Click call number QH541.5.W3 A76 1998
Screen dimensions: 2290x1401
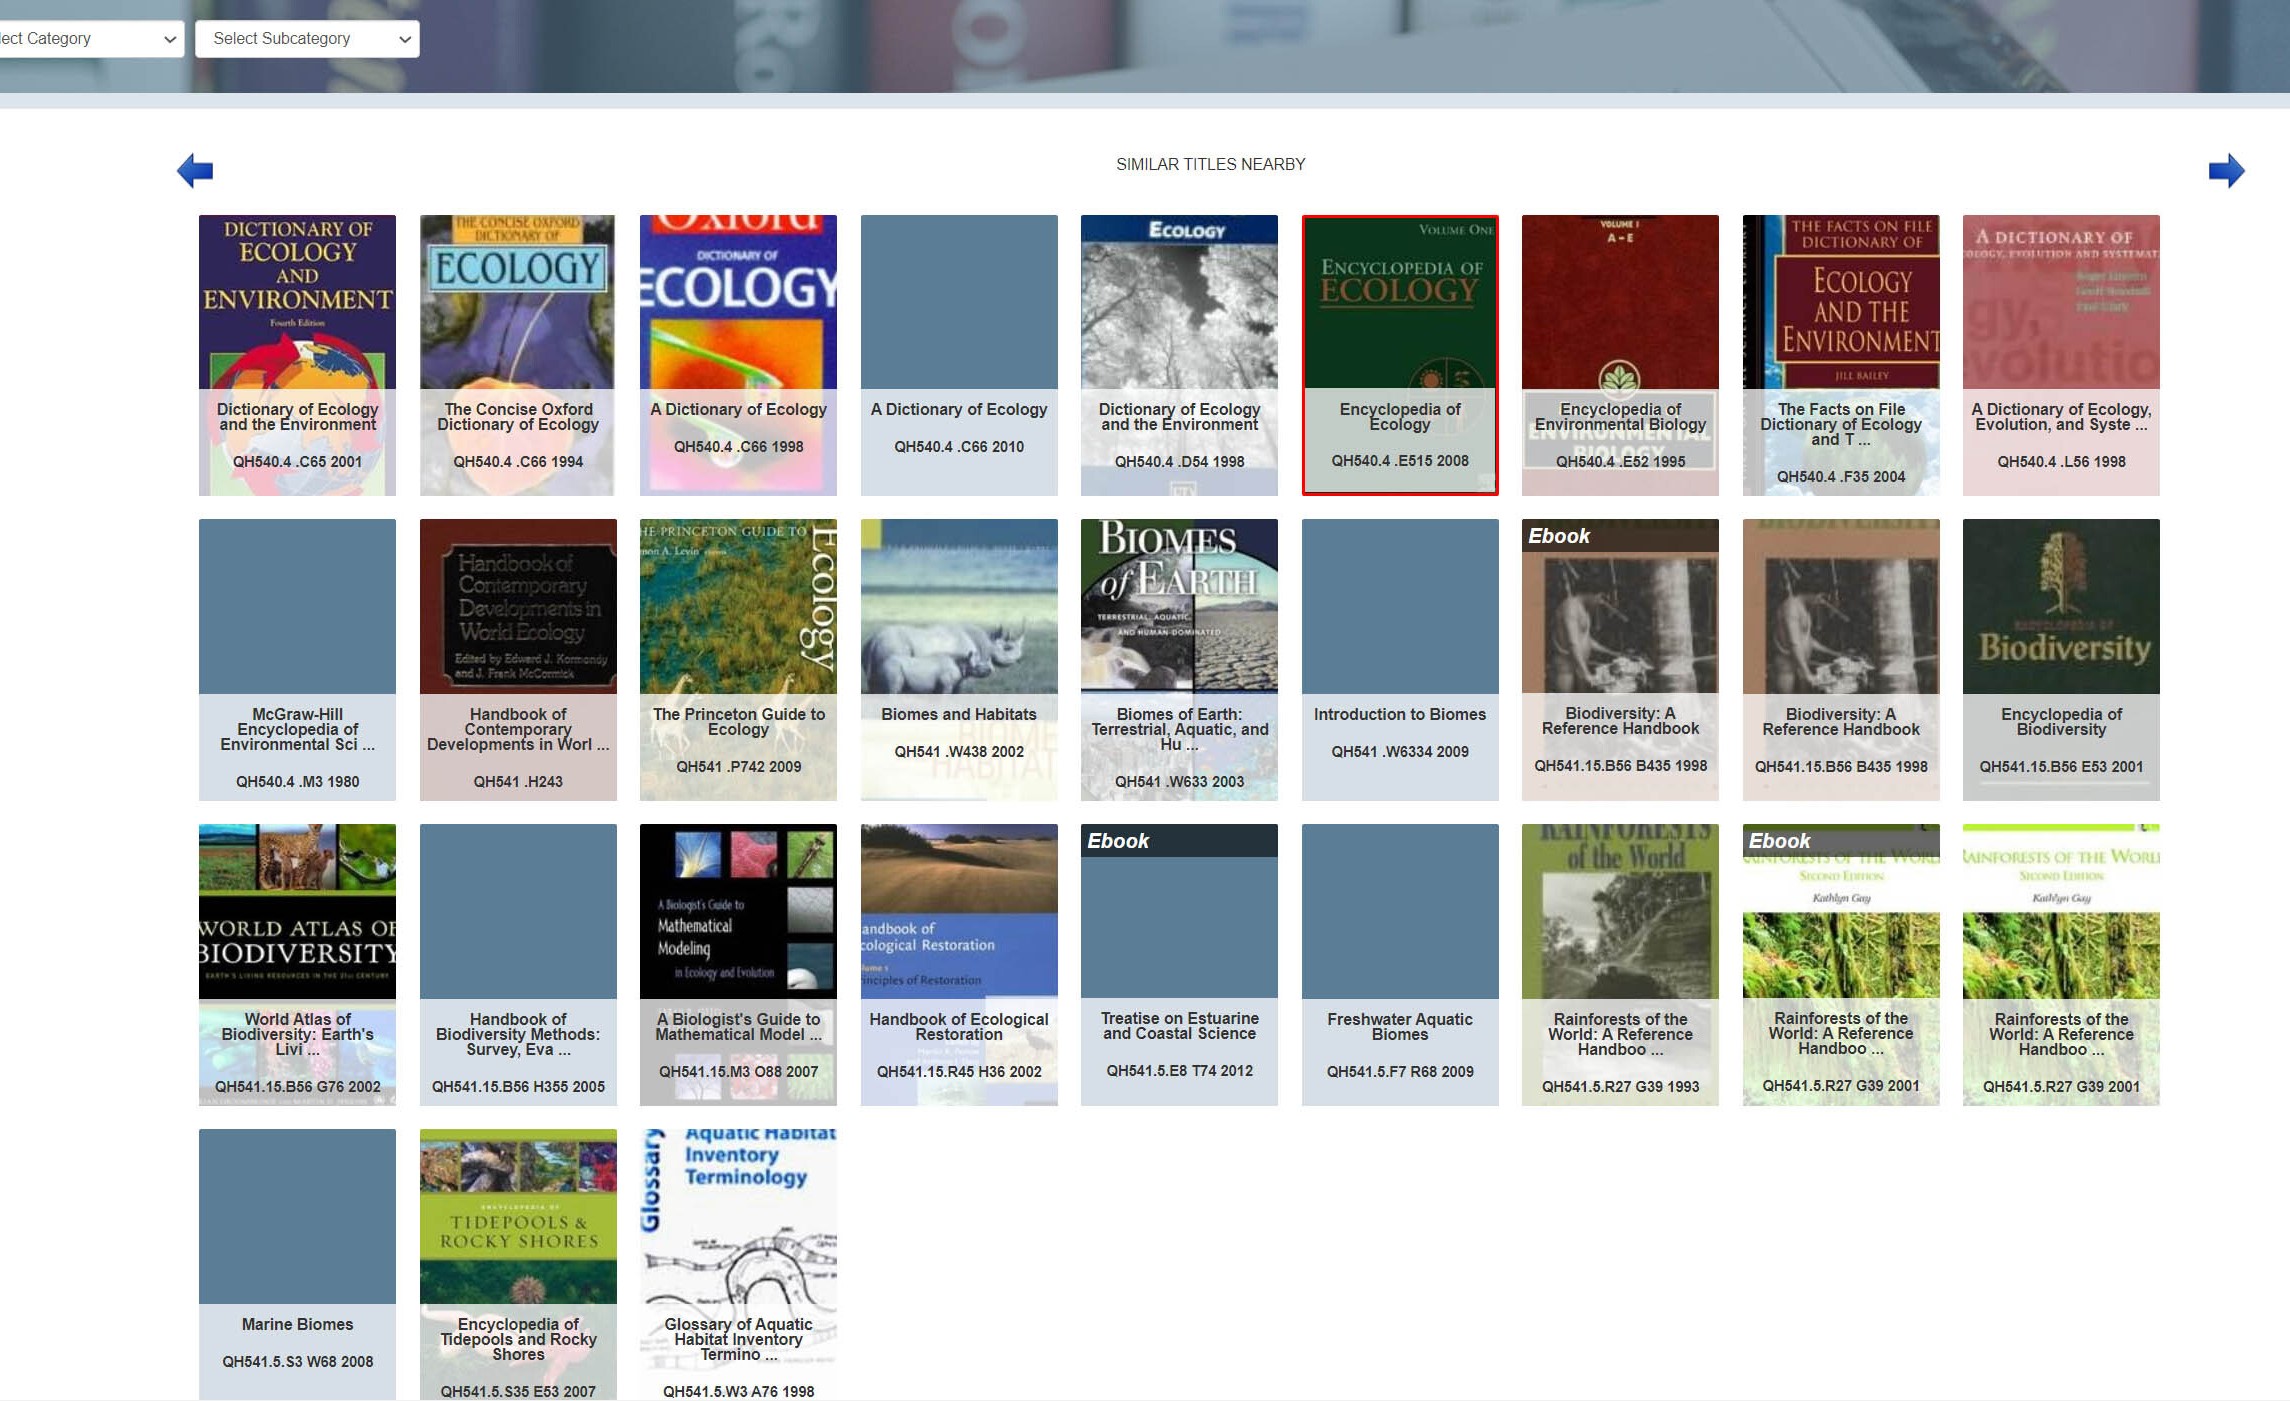pos(738,1392)
